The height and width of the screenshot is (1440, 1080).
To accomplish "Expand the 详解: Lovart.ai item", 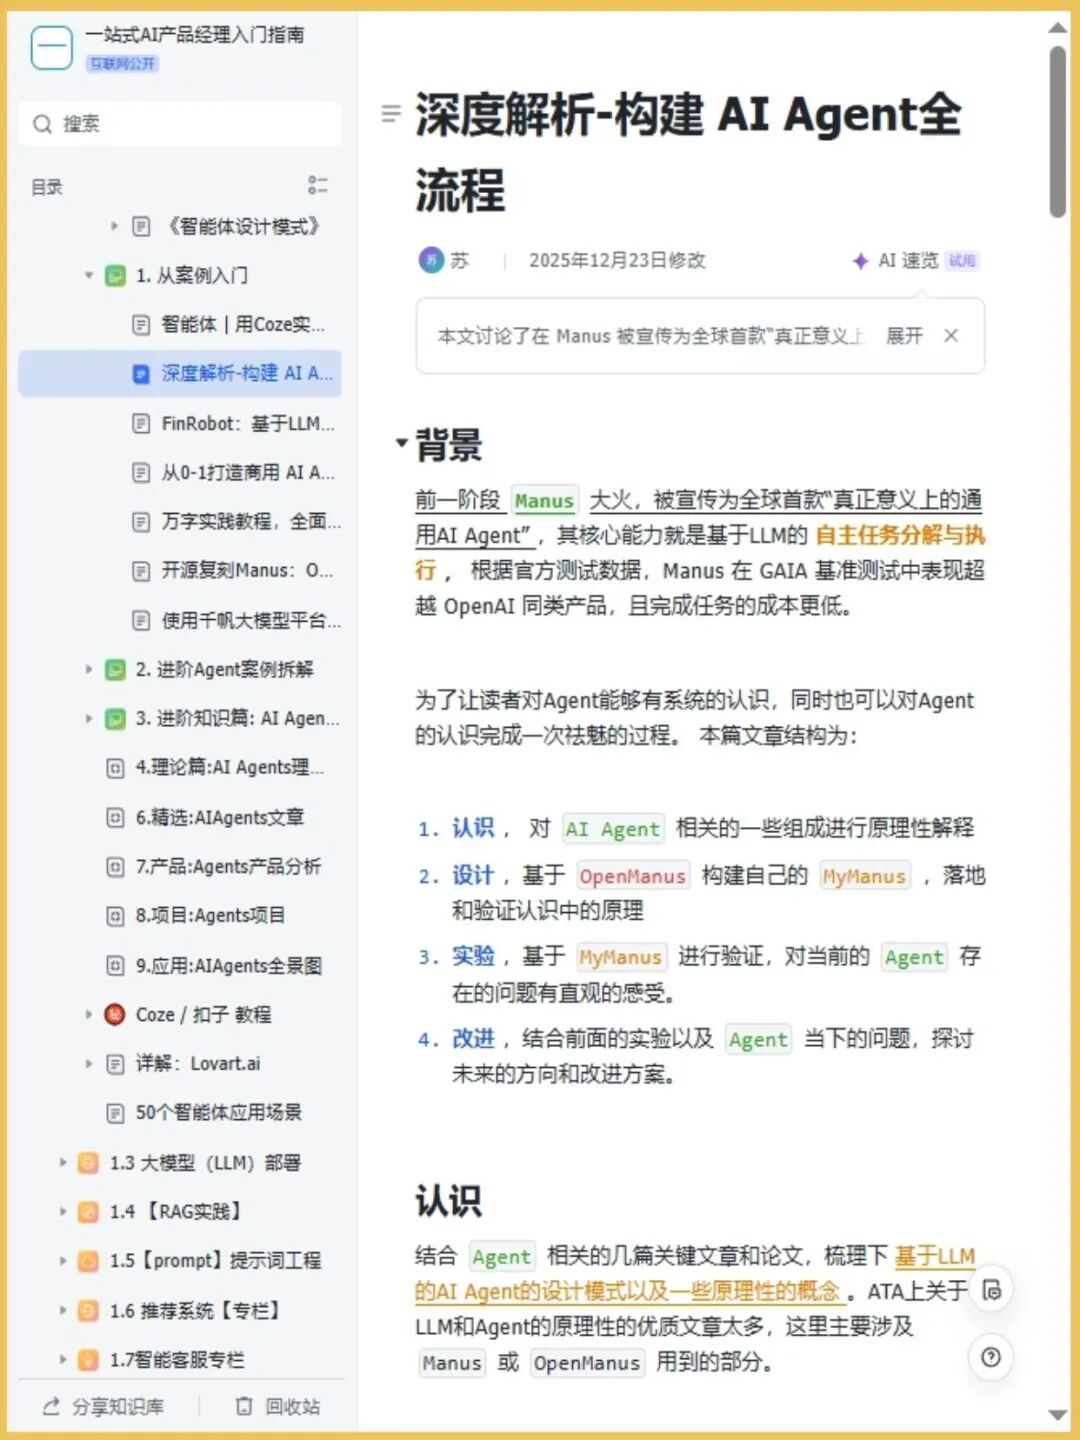I will coord(88,1063).
